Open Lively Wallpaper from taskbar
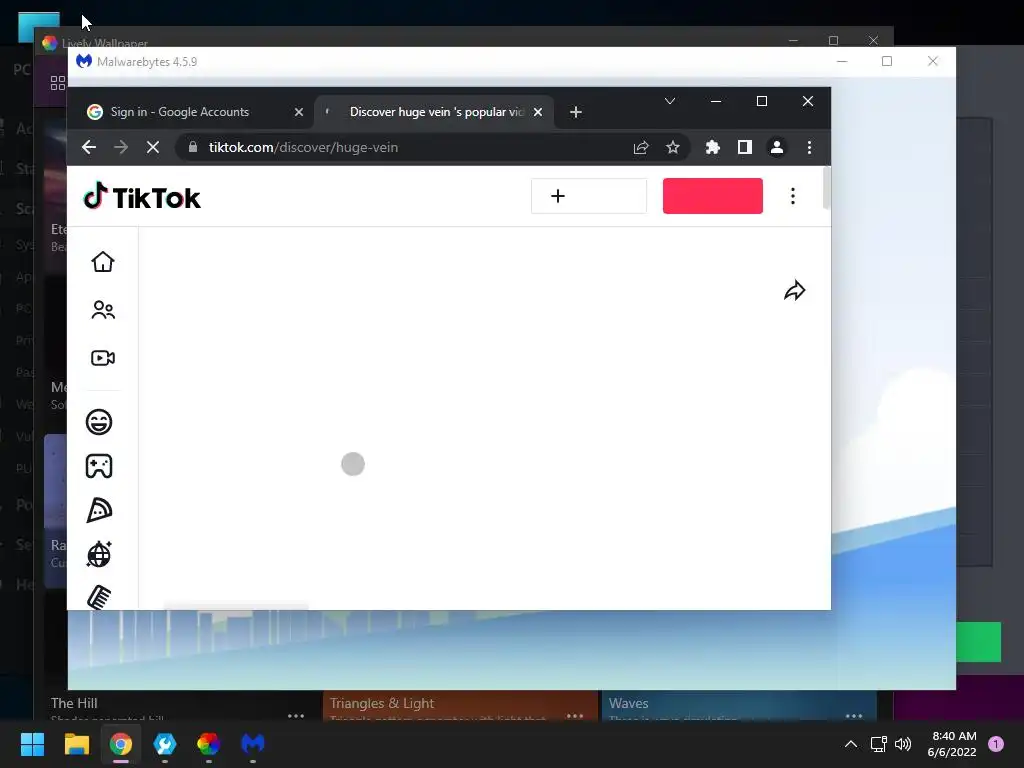Screen dimensions: 1024x768 (208, 744)
